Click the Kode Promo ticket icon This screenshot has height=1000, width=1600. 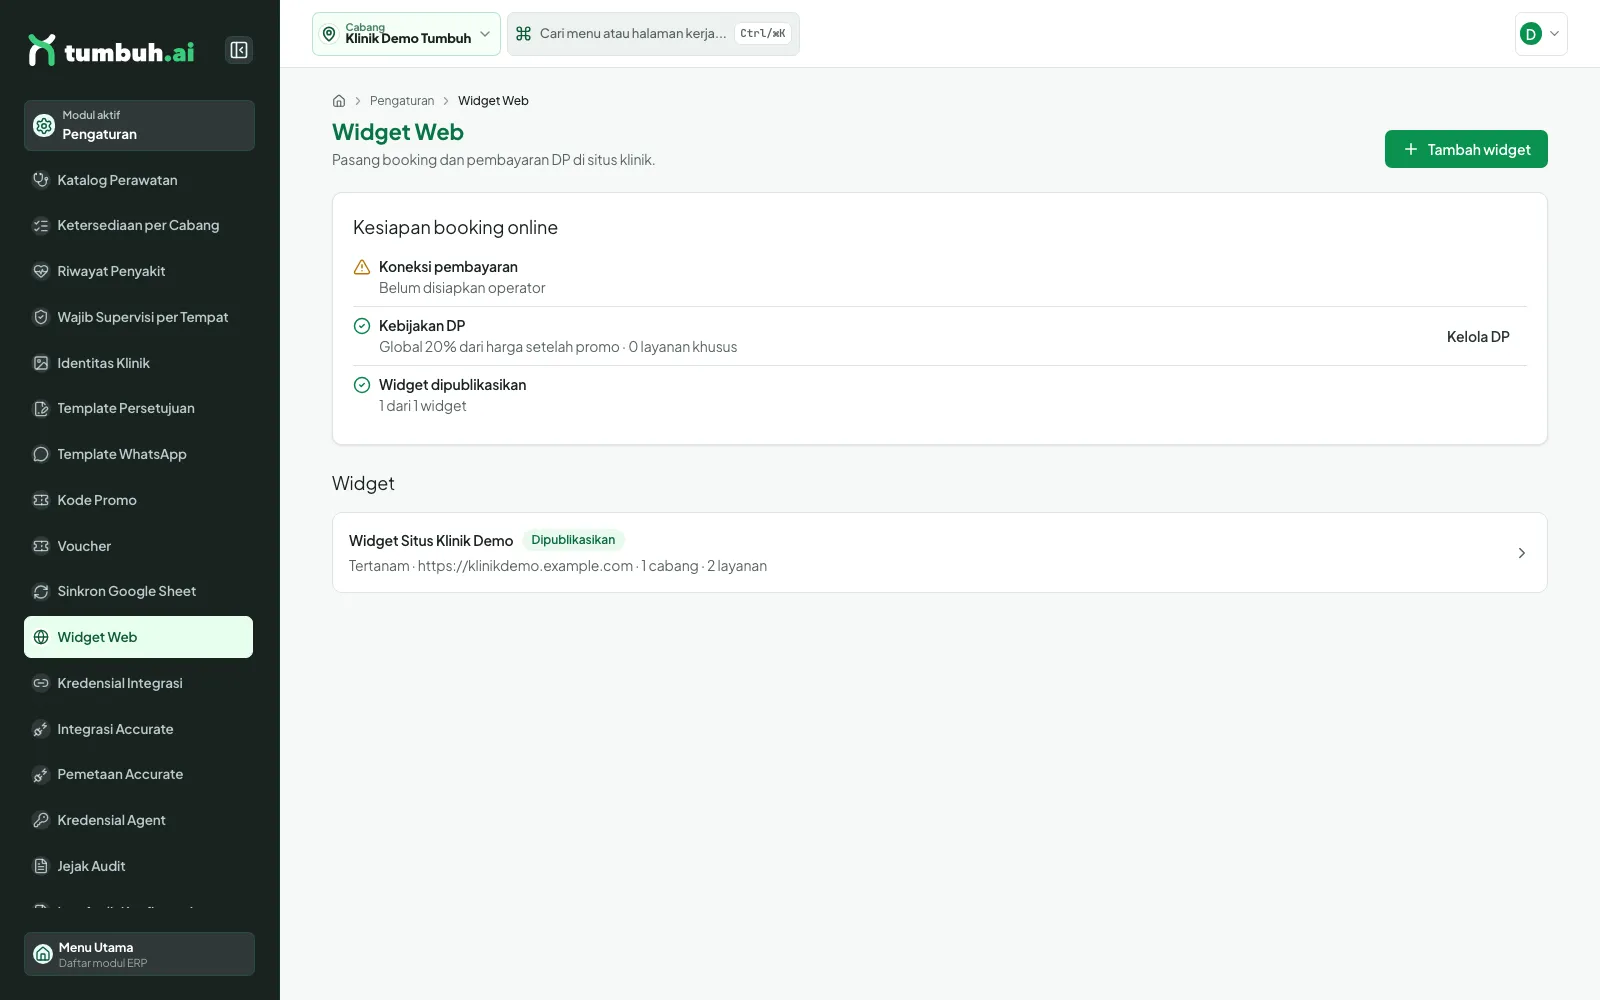(41, 500)
